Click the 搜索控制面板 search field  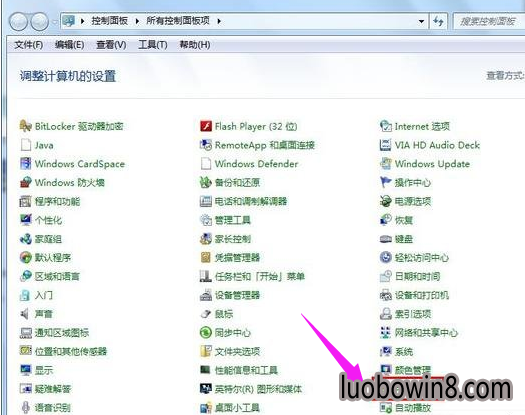click(489, 21)
